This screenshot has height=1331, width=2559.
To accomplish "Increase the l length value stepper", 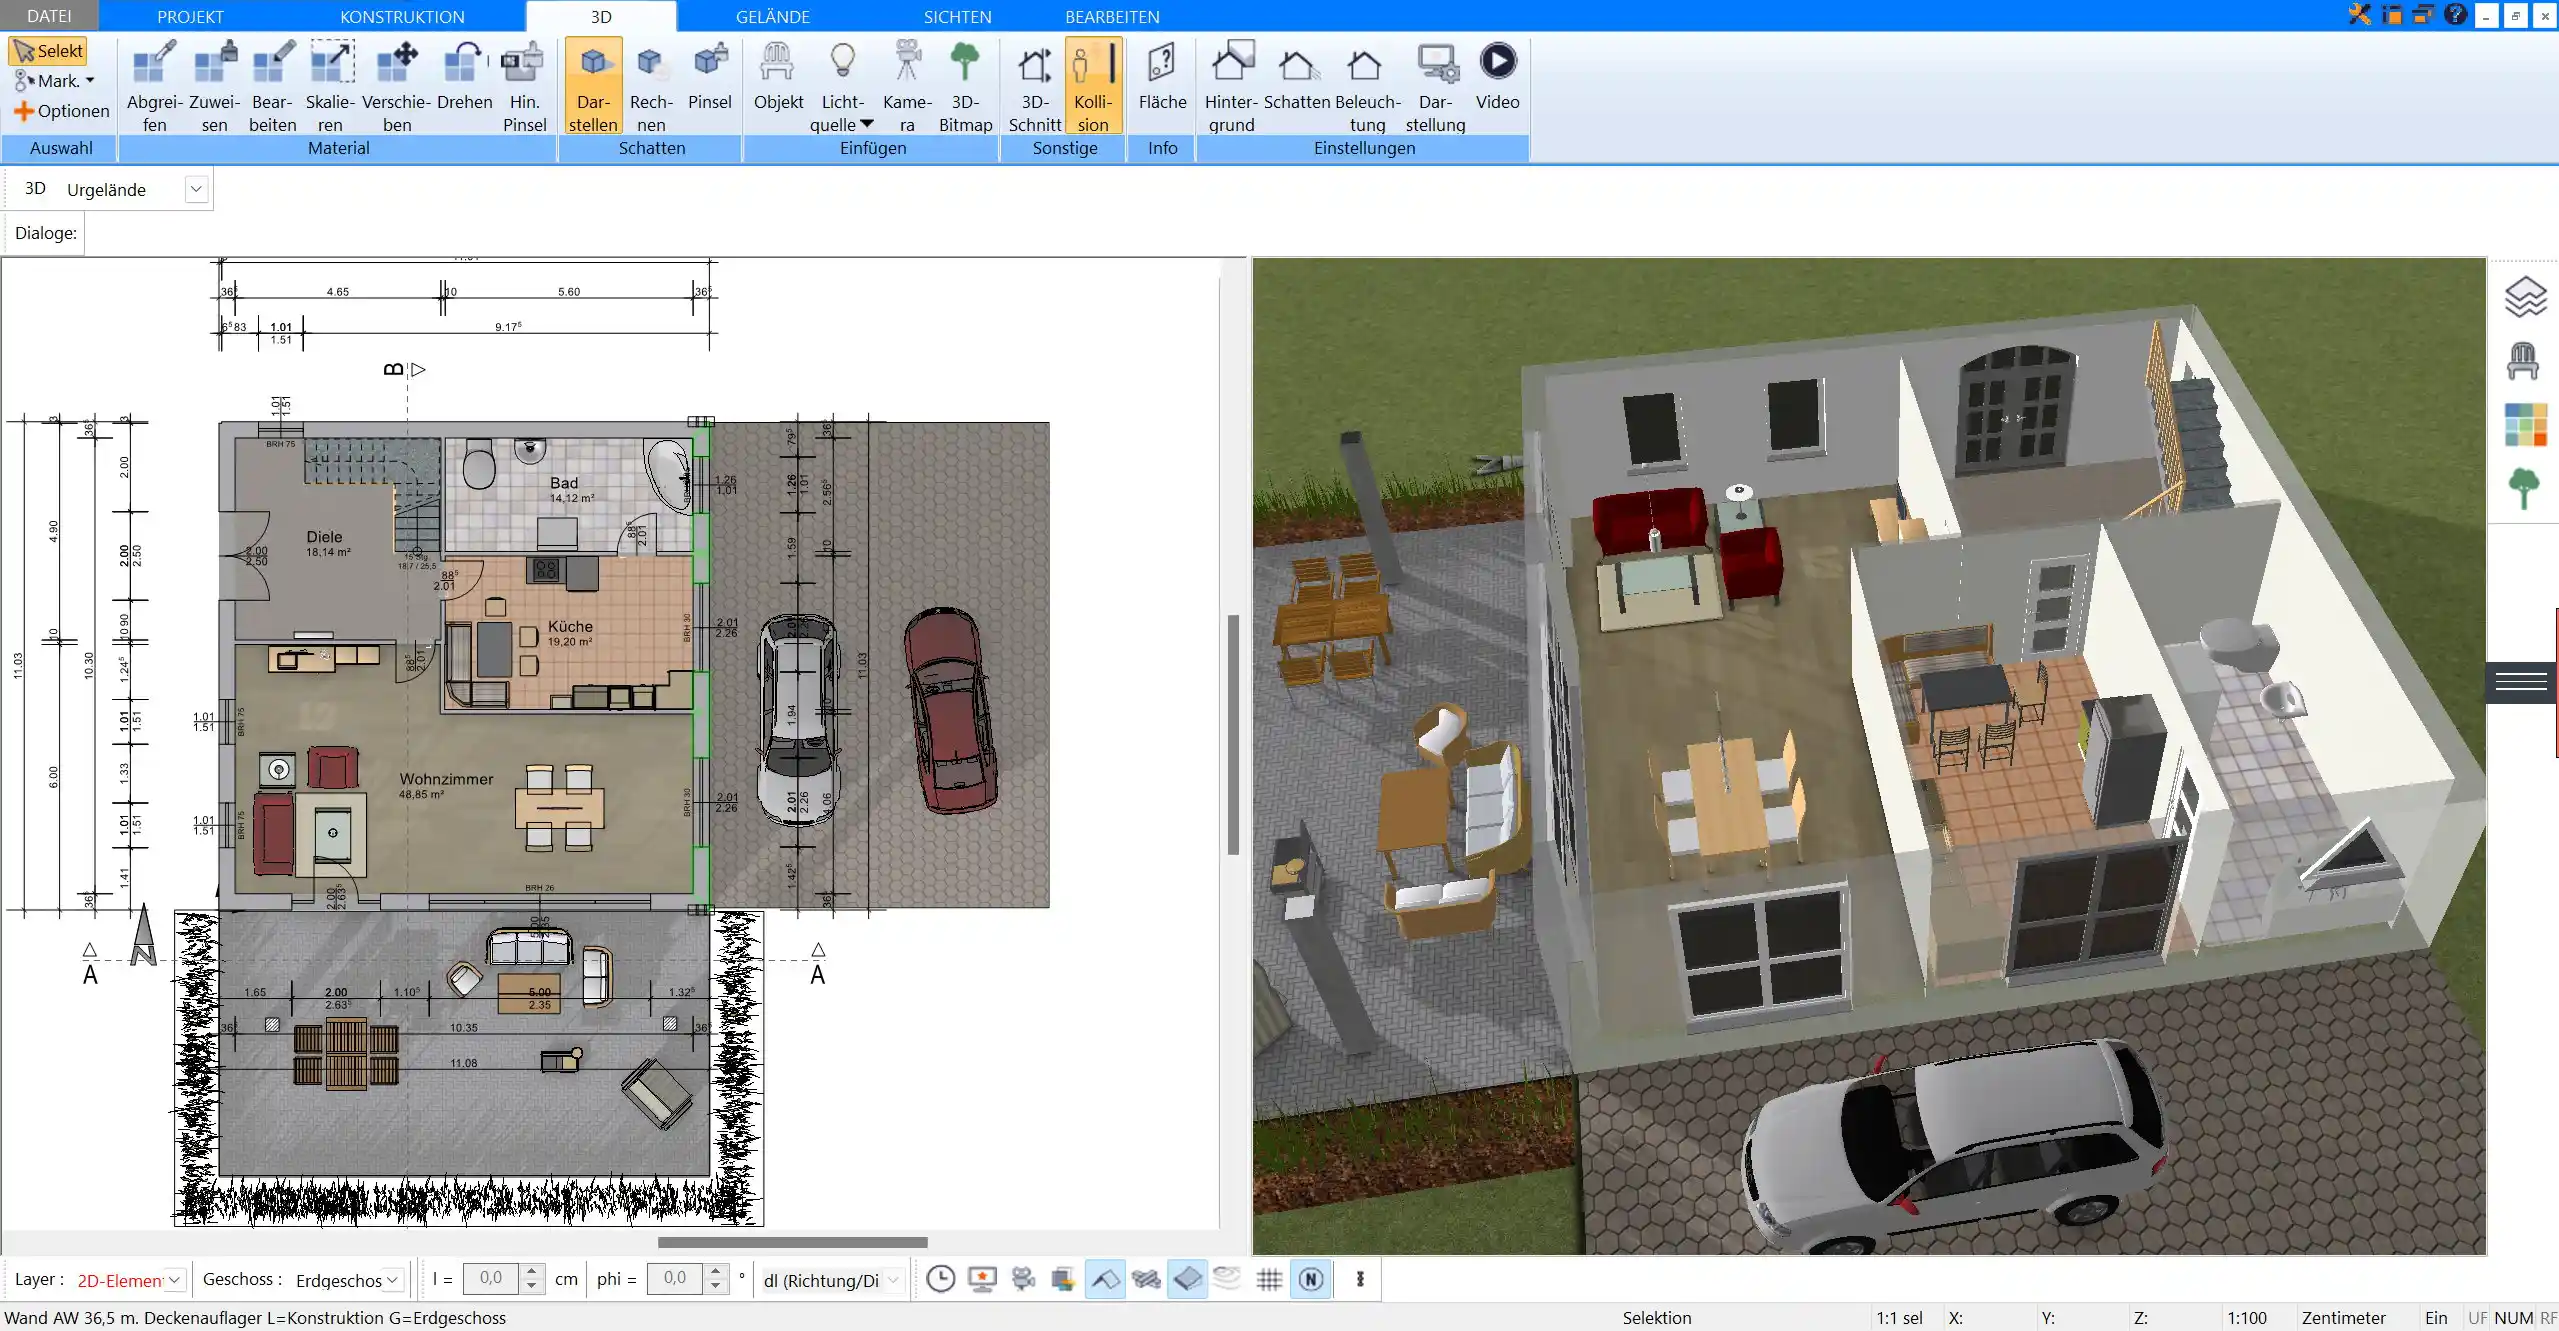I will (532, 1271).
